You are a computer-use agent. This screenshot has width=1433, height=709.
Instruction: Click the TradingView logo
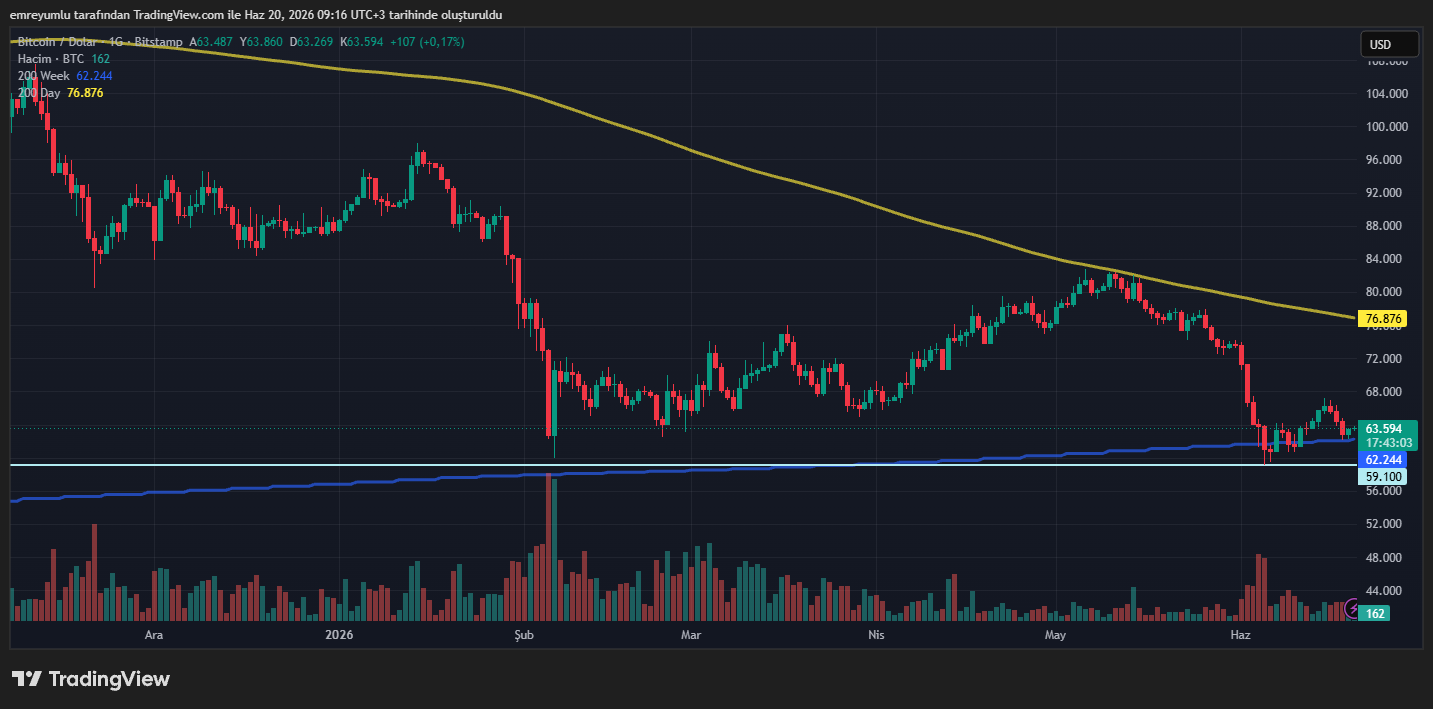coord(91,679)
